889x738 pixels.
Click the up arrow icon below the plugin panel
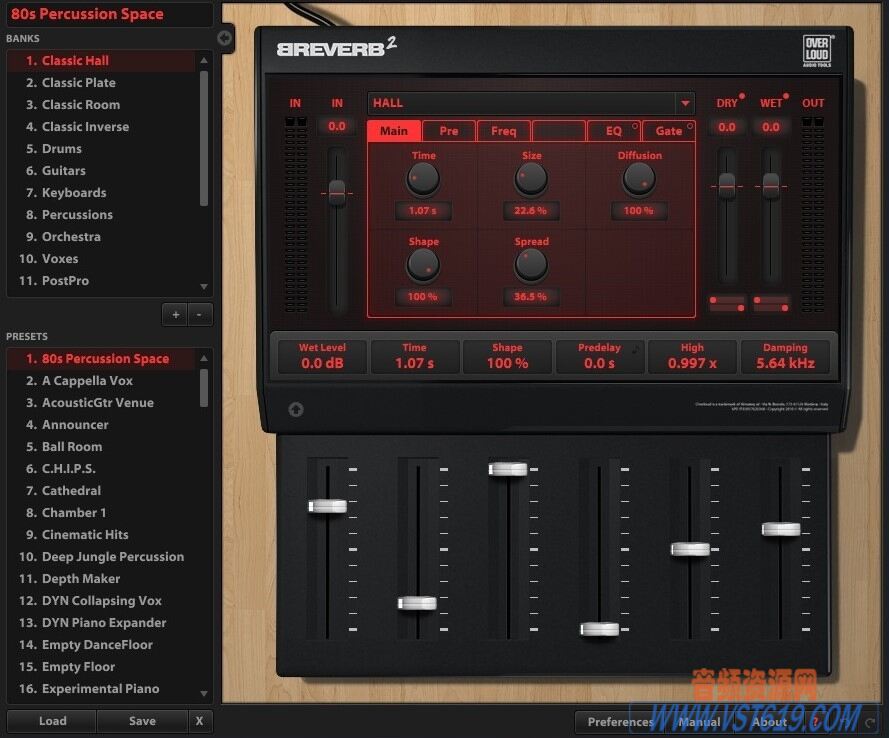point(296,409)
